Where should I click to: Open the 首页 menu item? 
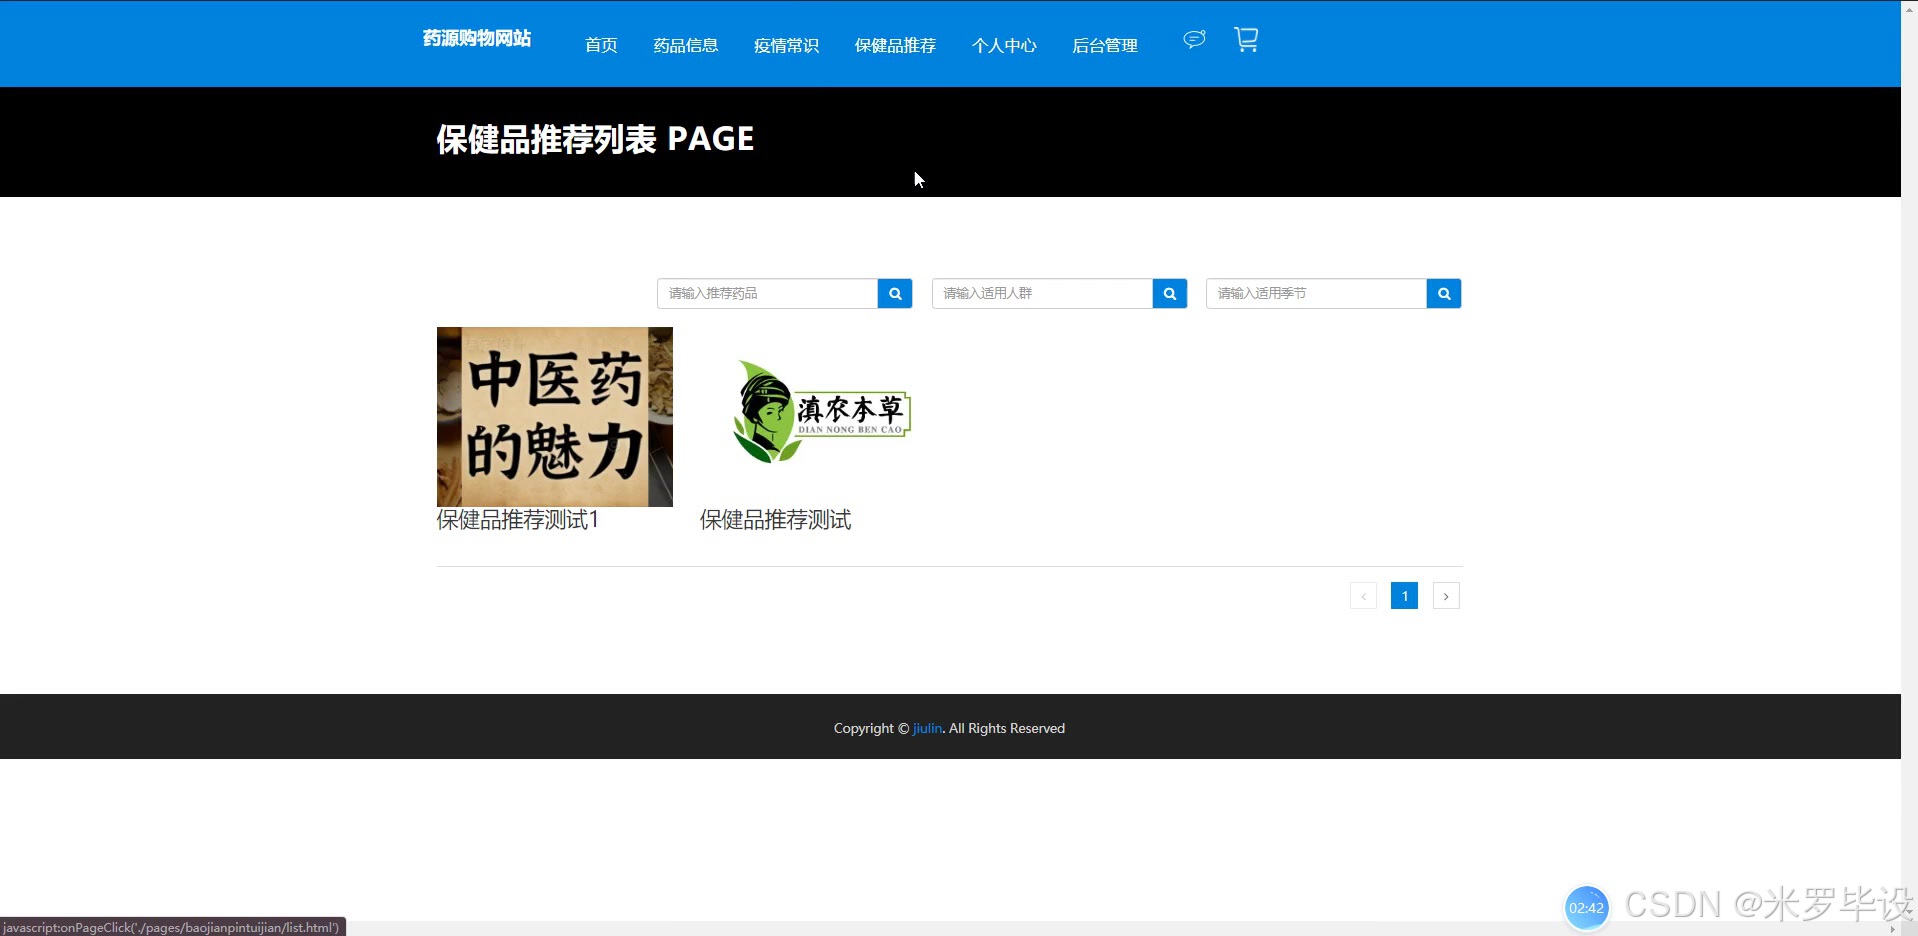click(600, 45)
